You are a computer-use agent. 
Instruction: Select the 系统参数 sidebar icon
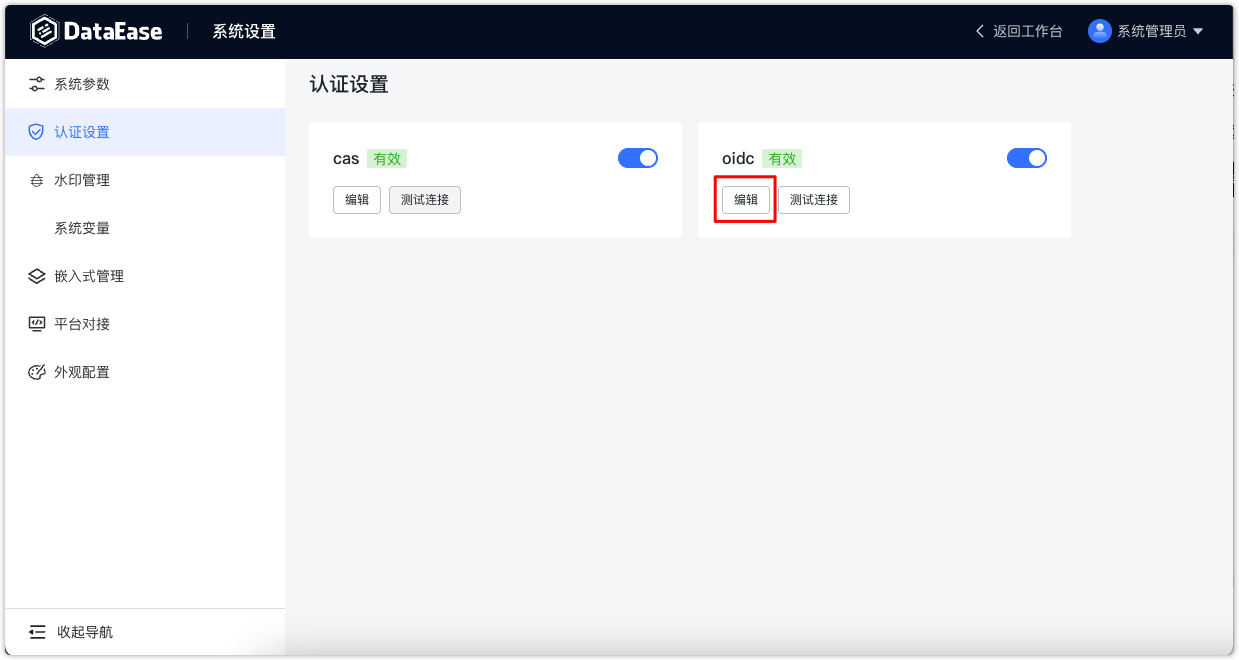(35, 83)
